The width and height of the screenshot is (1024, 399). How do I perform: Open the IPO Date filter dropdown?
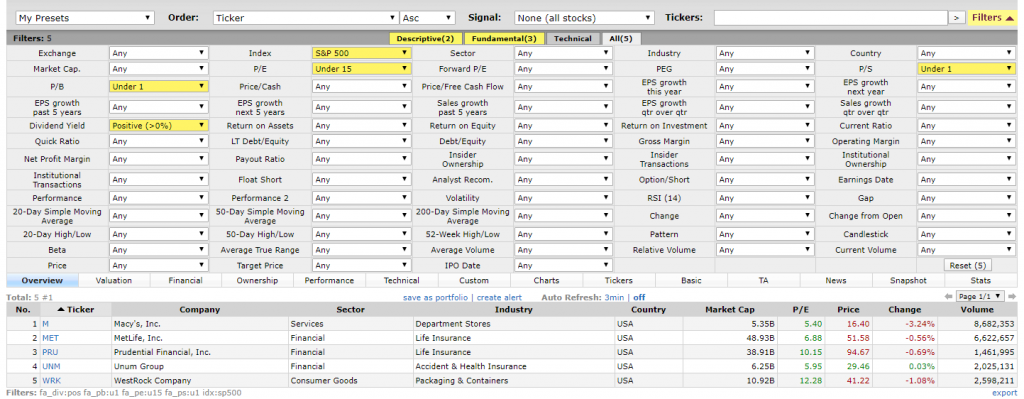(564, 265)
